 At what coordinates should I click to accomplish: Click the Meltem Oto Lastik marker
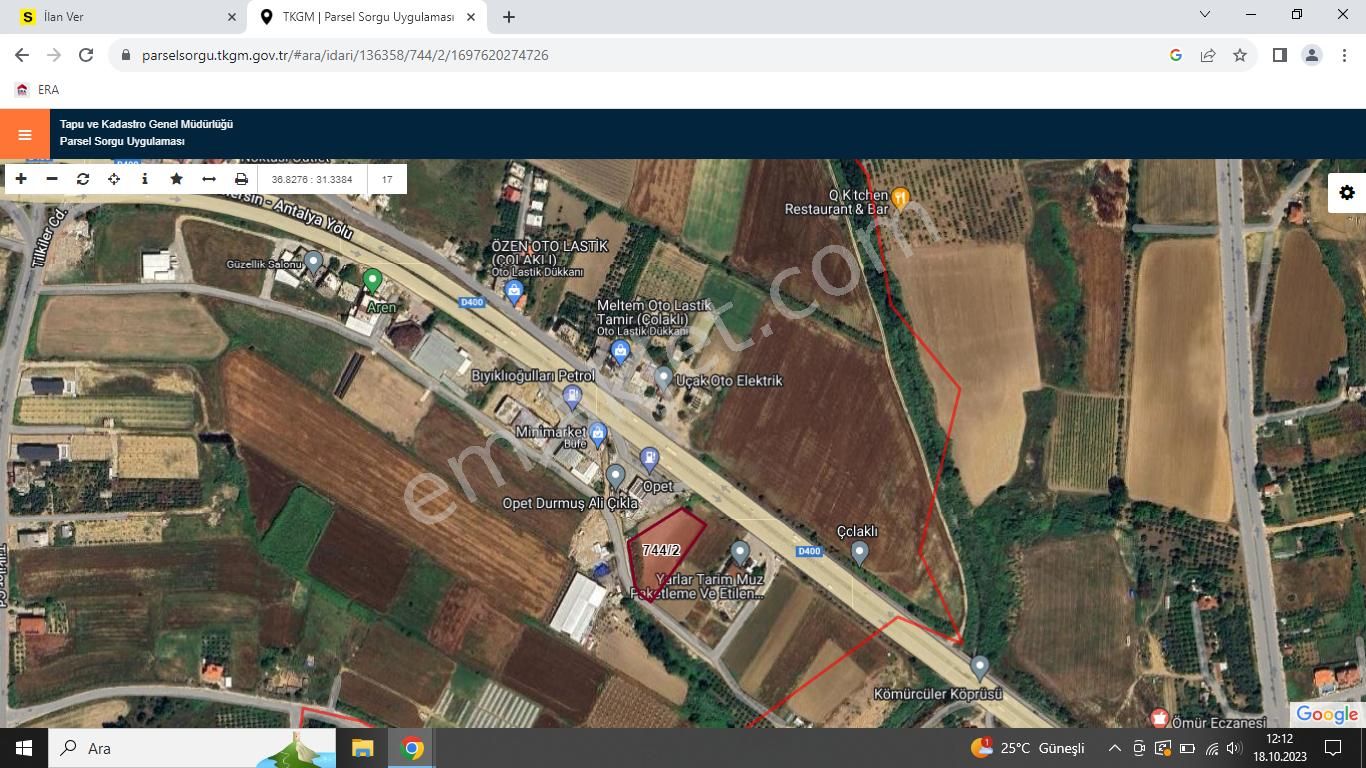[x=620, y=351]
